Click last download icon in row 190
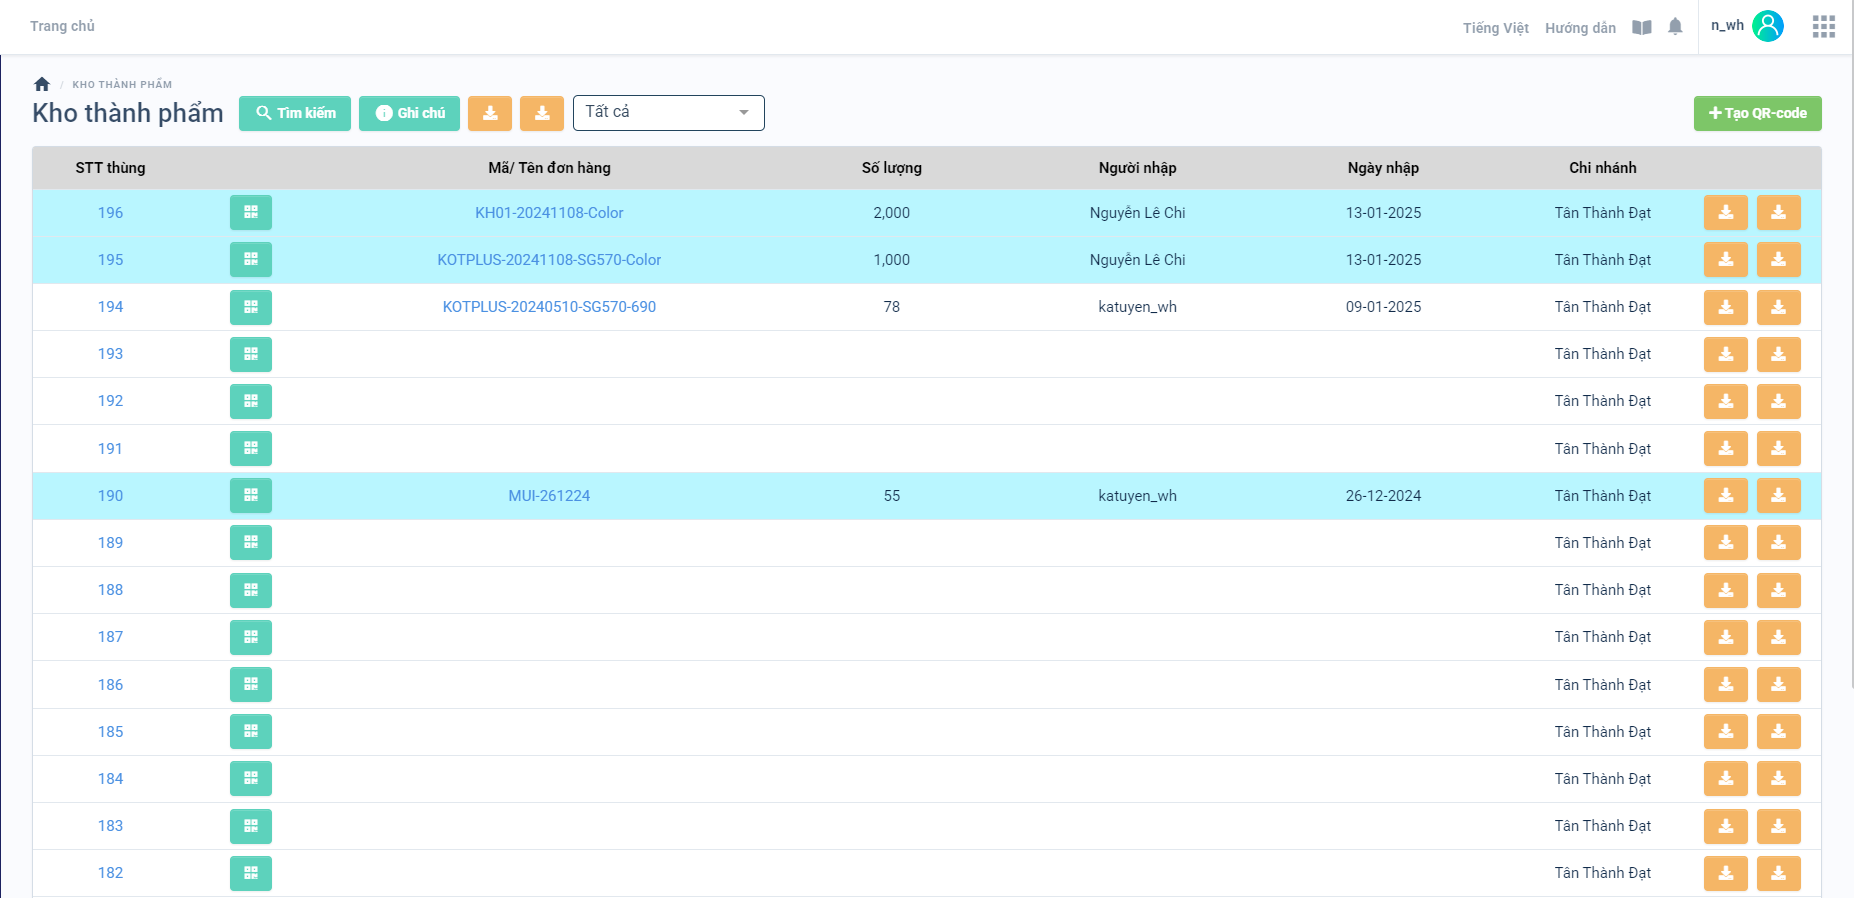 coord(1779,496)
